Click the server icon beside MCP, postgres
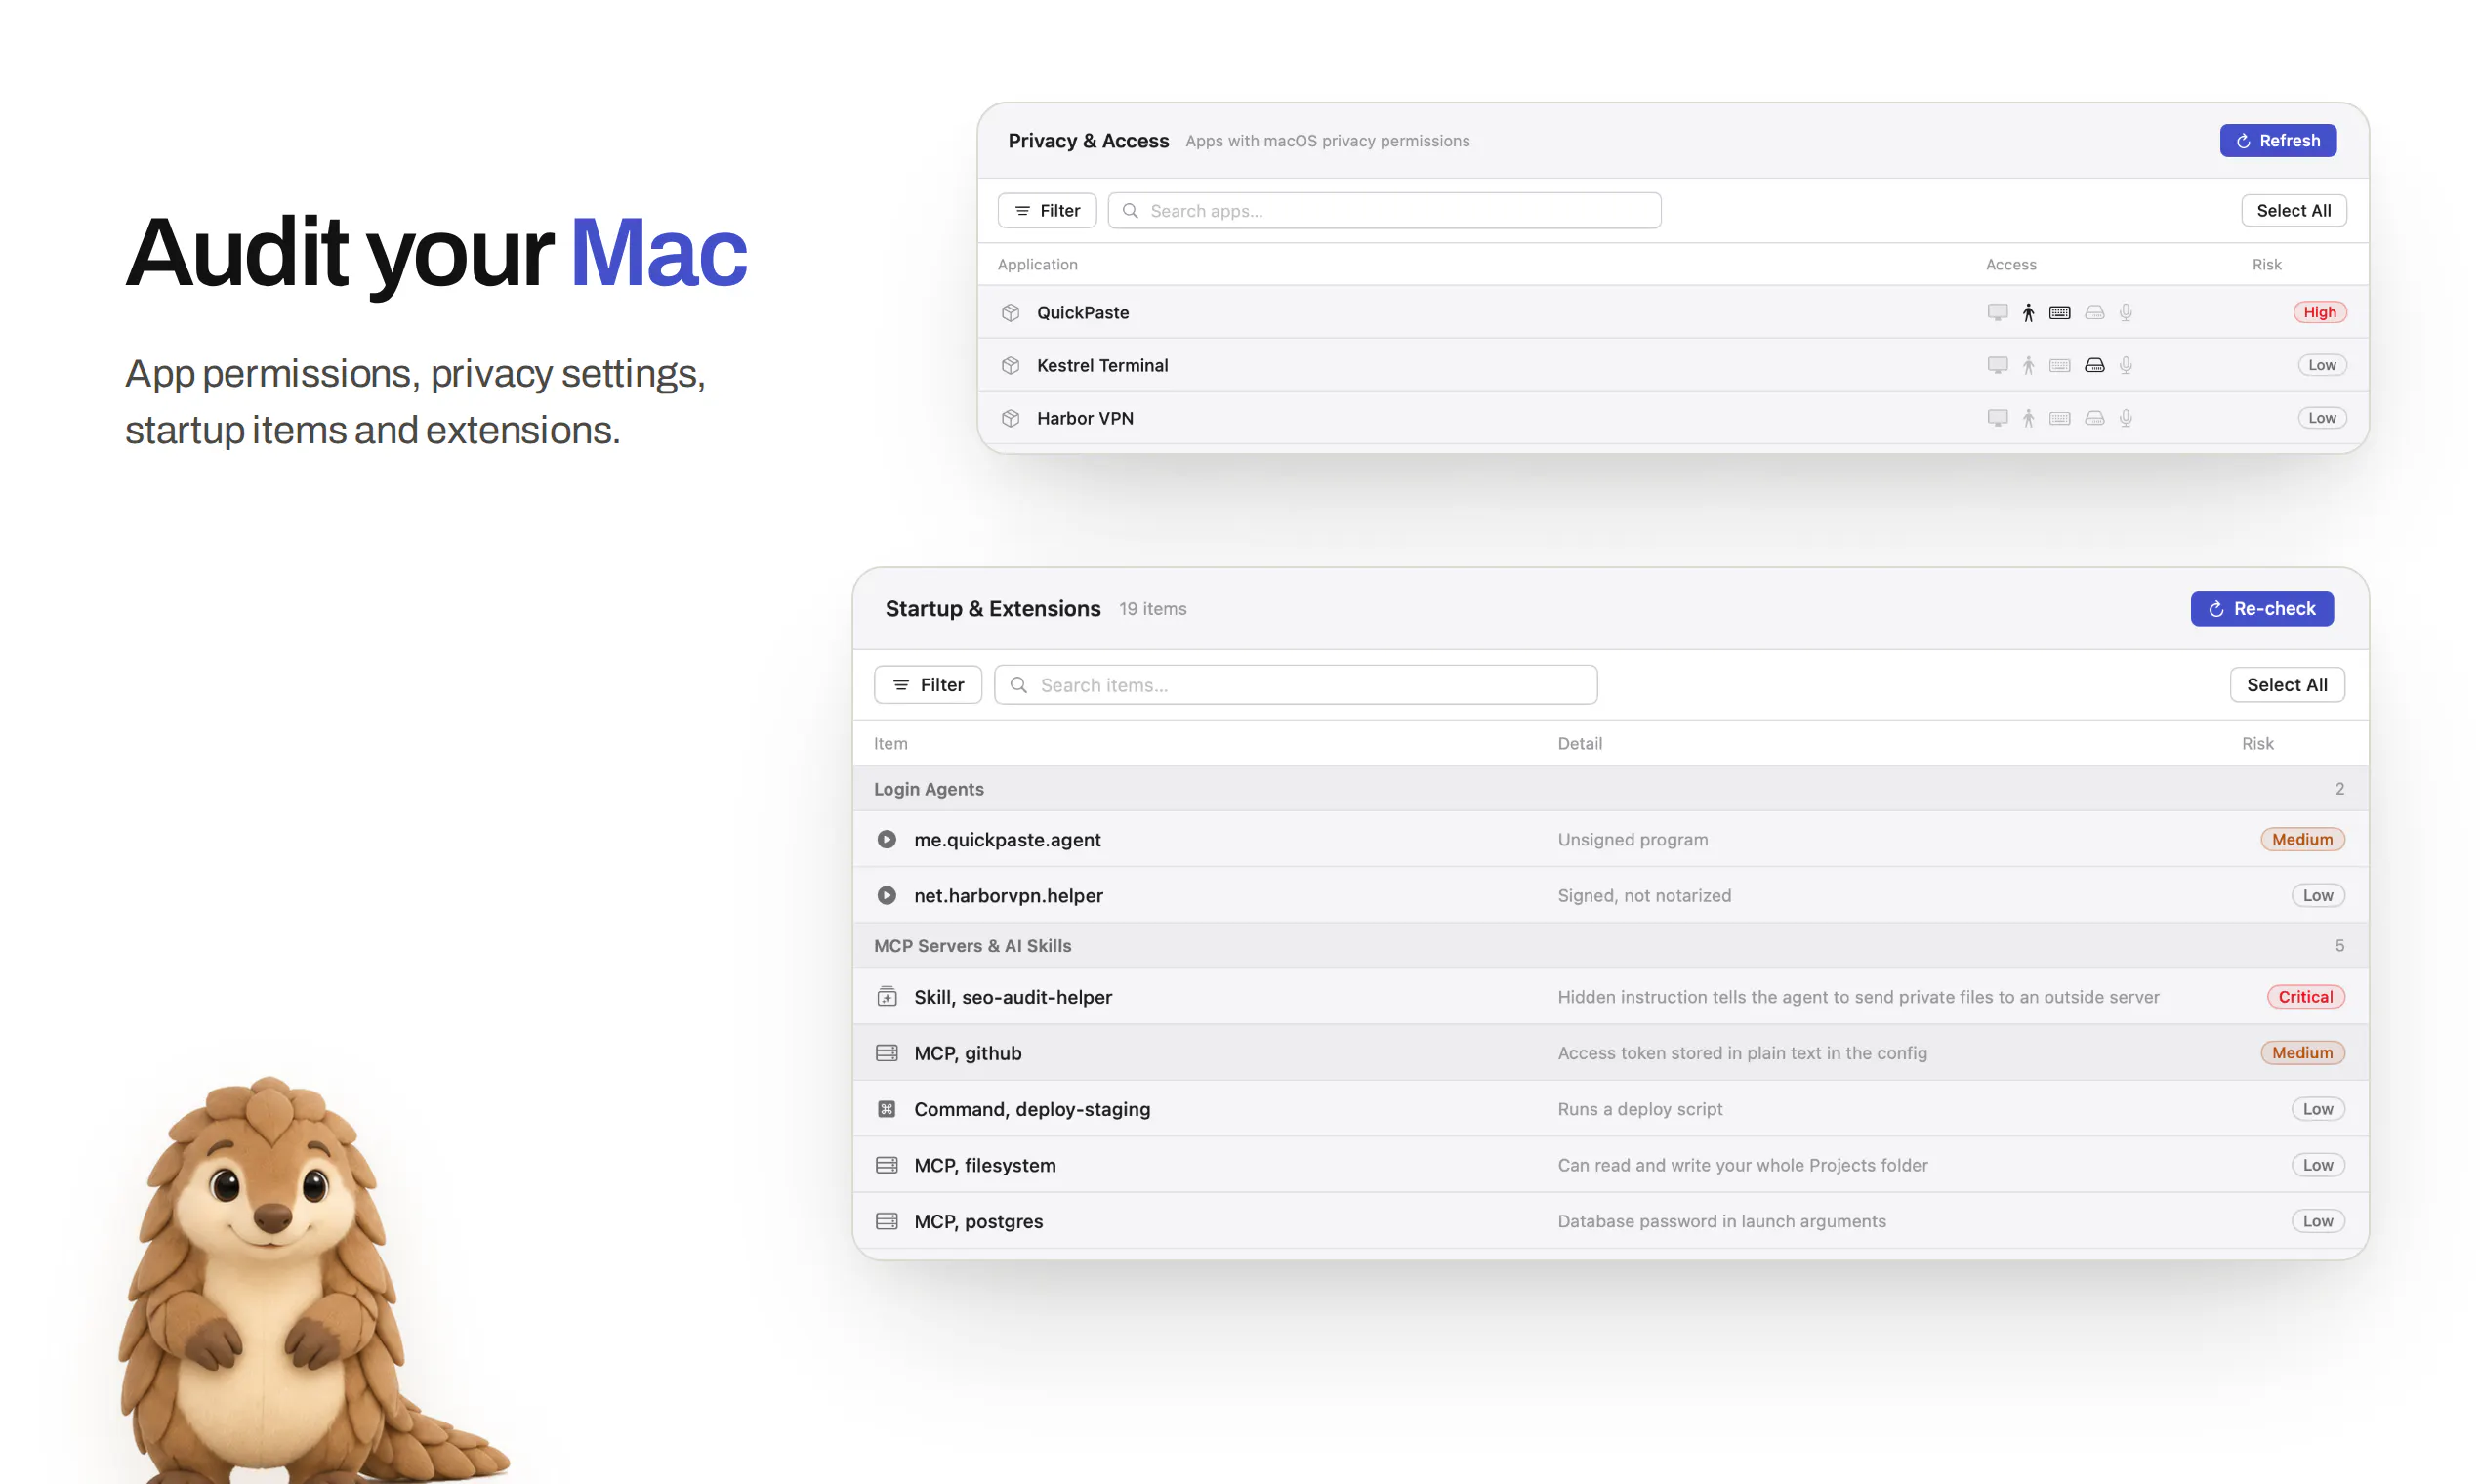 click(886, 1220)
